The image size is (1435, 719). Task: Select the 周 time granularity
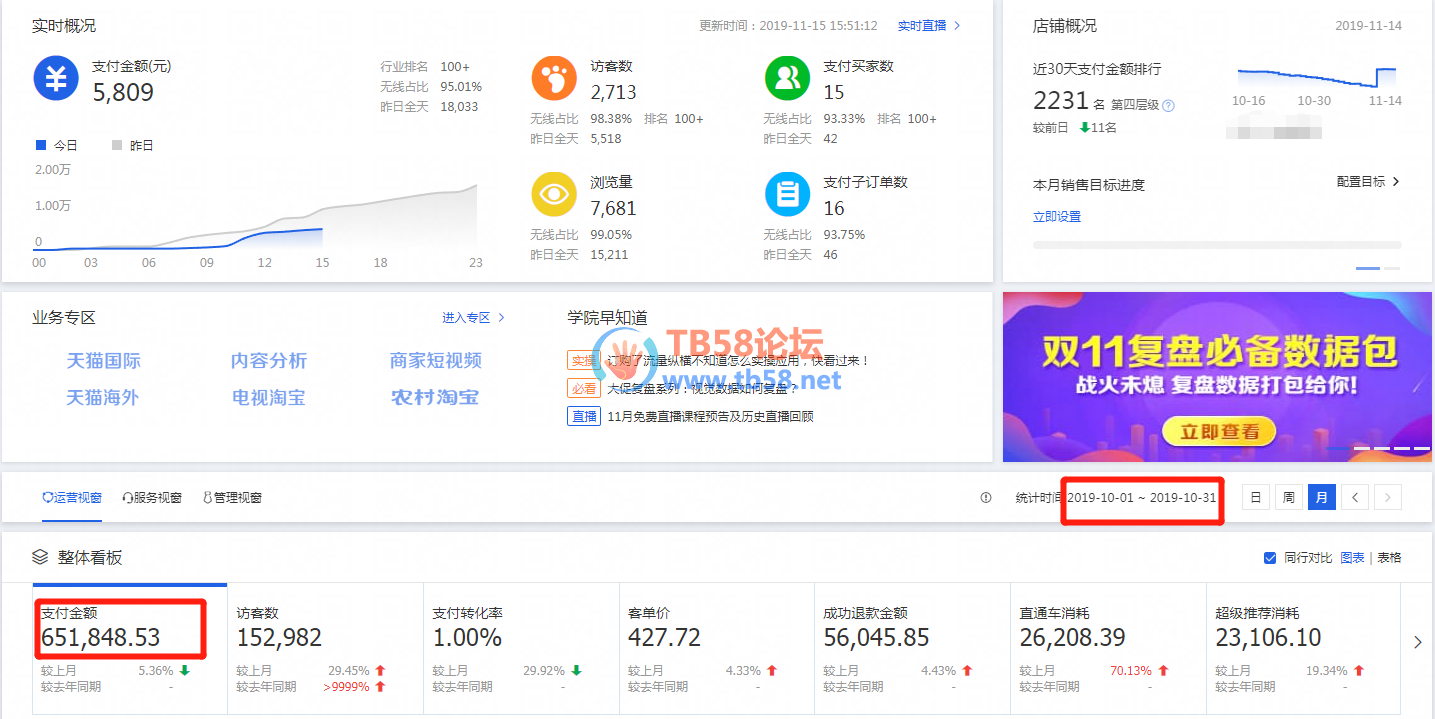(x=1289, y=497)
